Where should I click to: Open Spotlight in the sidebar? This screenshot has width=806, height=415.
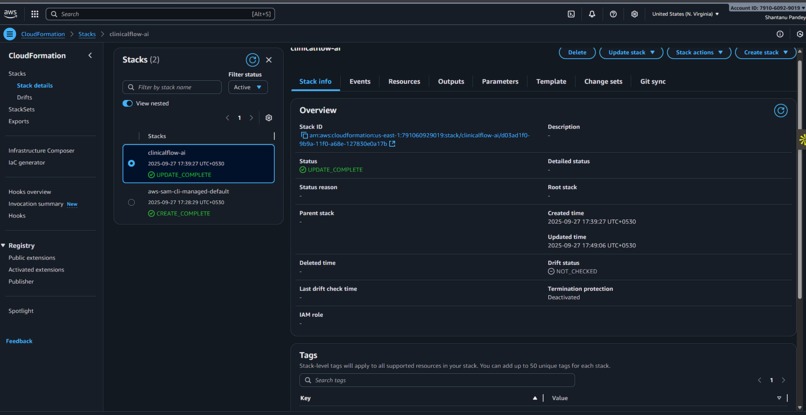(21, 311)
